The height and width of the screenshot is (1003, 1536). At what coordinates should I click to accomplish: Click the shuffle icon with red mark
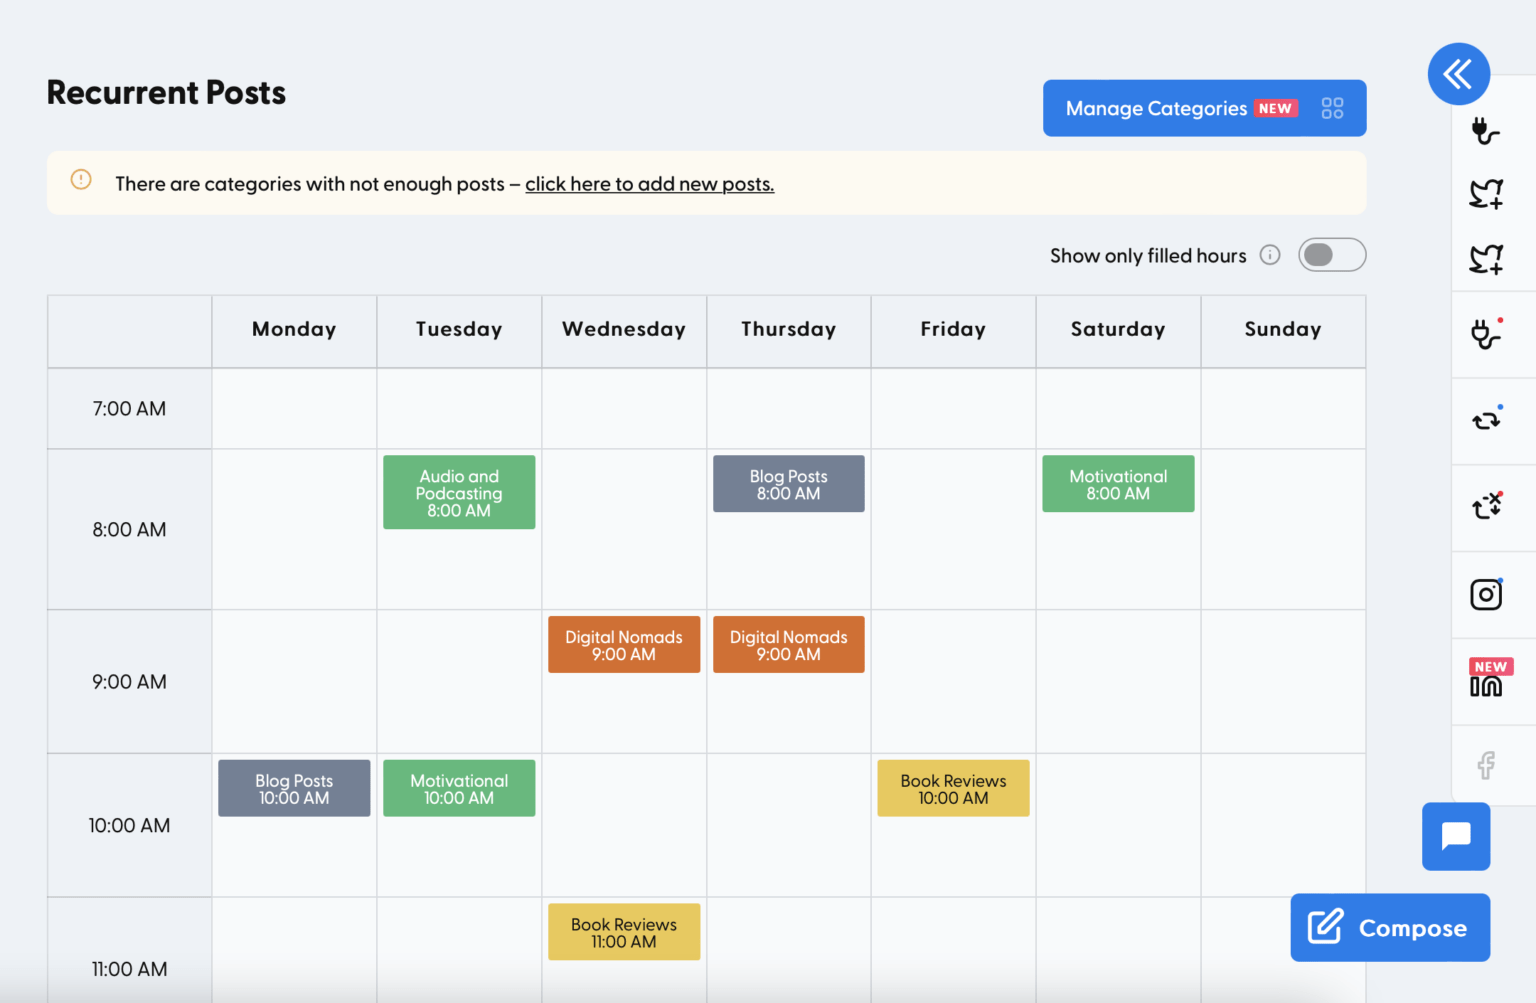(1486, 507)
